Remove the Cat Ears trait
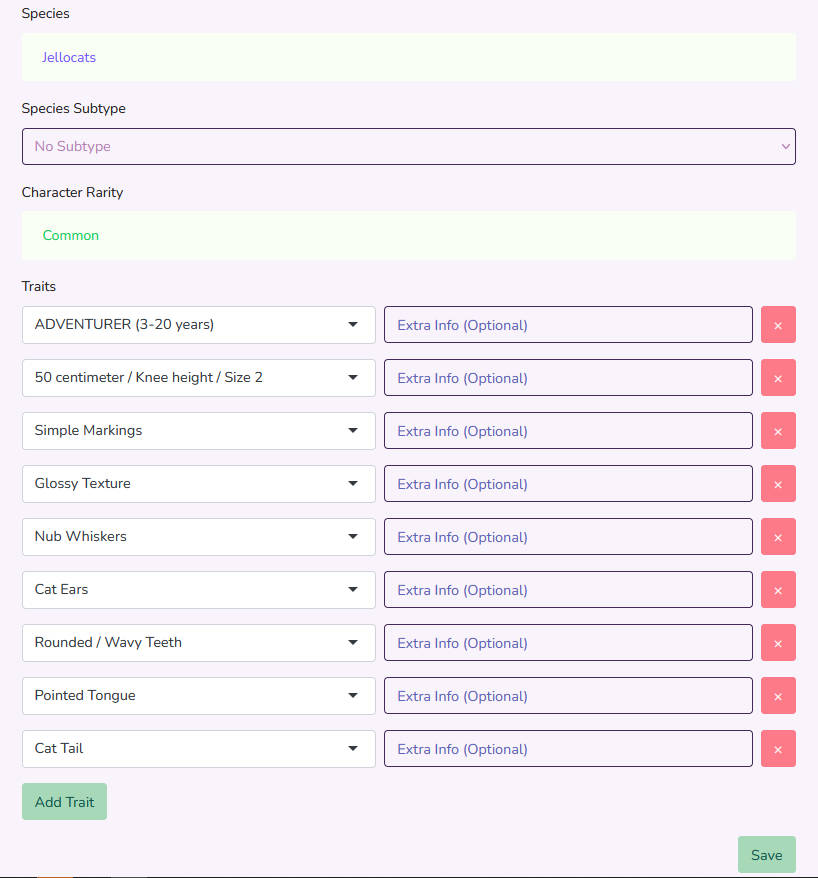Viewport: 818px width, 878px height. pos(778,590)
